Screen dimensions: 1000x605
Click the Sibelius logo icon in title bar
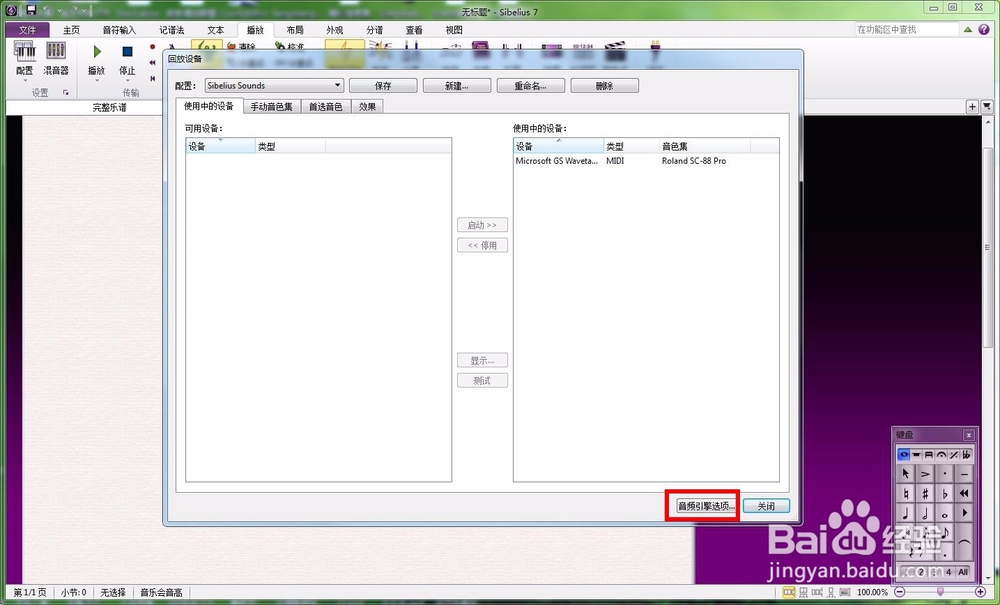[x=11, y=10]
